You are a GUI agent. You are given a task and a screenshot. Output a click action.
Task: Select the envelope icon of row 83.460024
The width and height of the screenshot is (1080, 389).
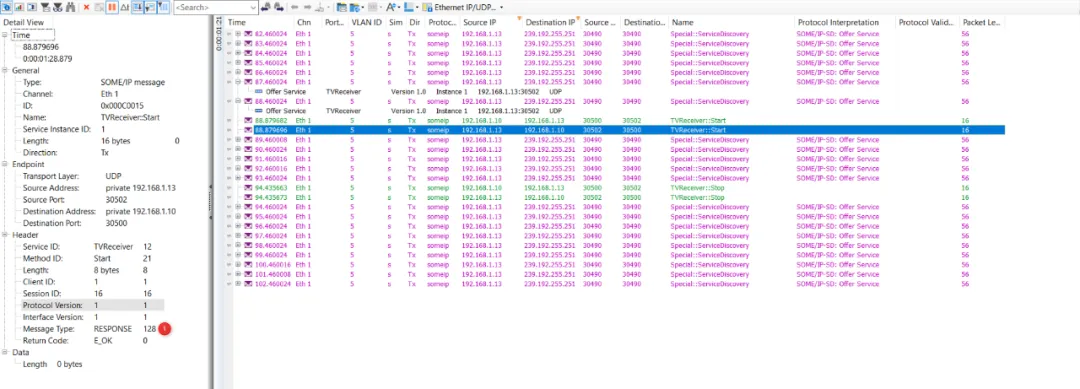coord(248,43)
